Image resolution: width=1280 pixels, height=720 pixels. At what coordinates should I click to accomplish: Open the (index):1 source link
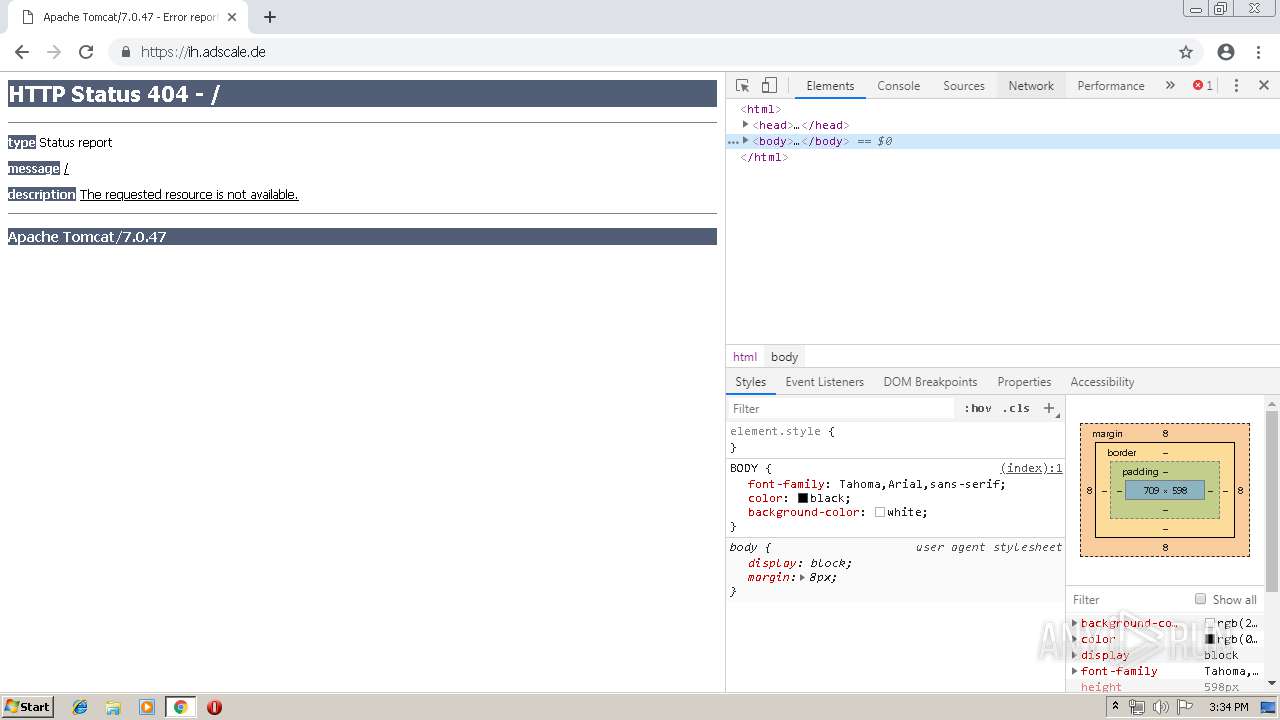[1031, 468]
